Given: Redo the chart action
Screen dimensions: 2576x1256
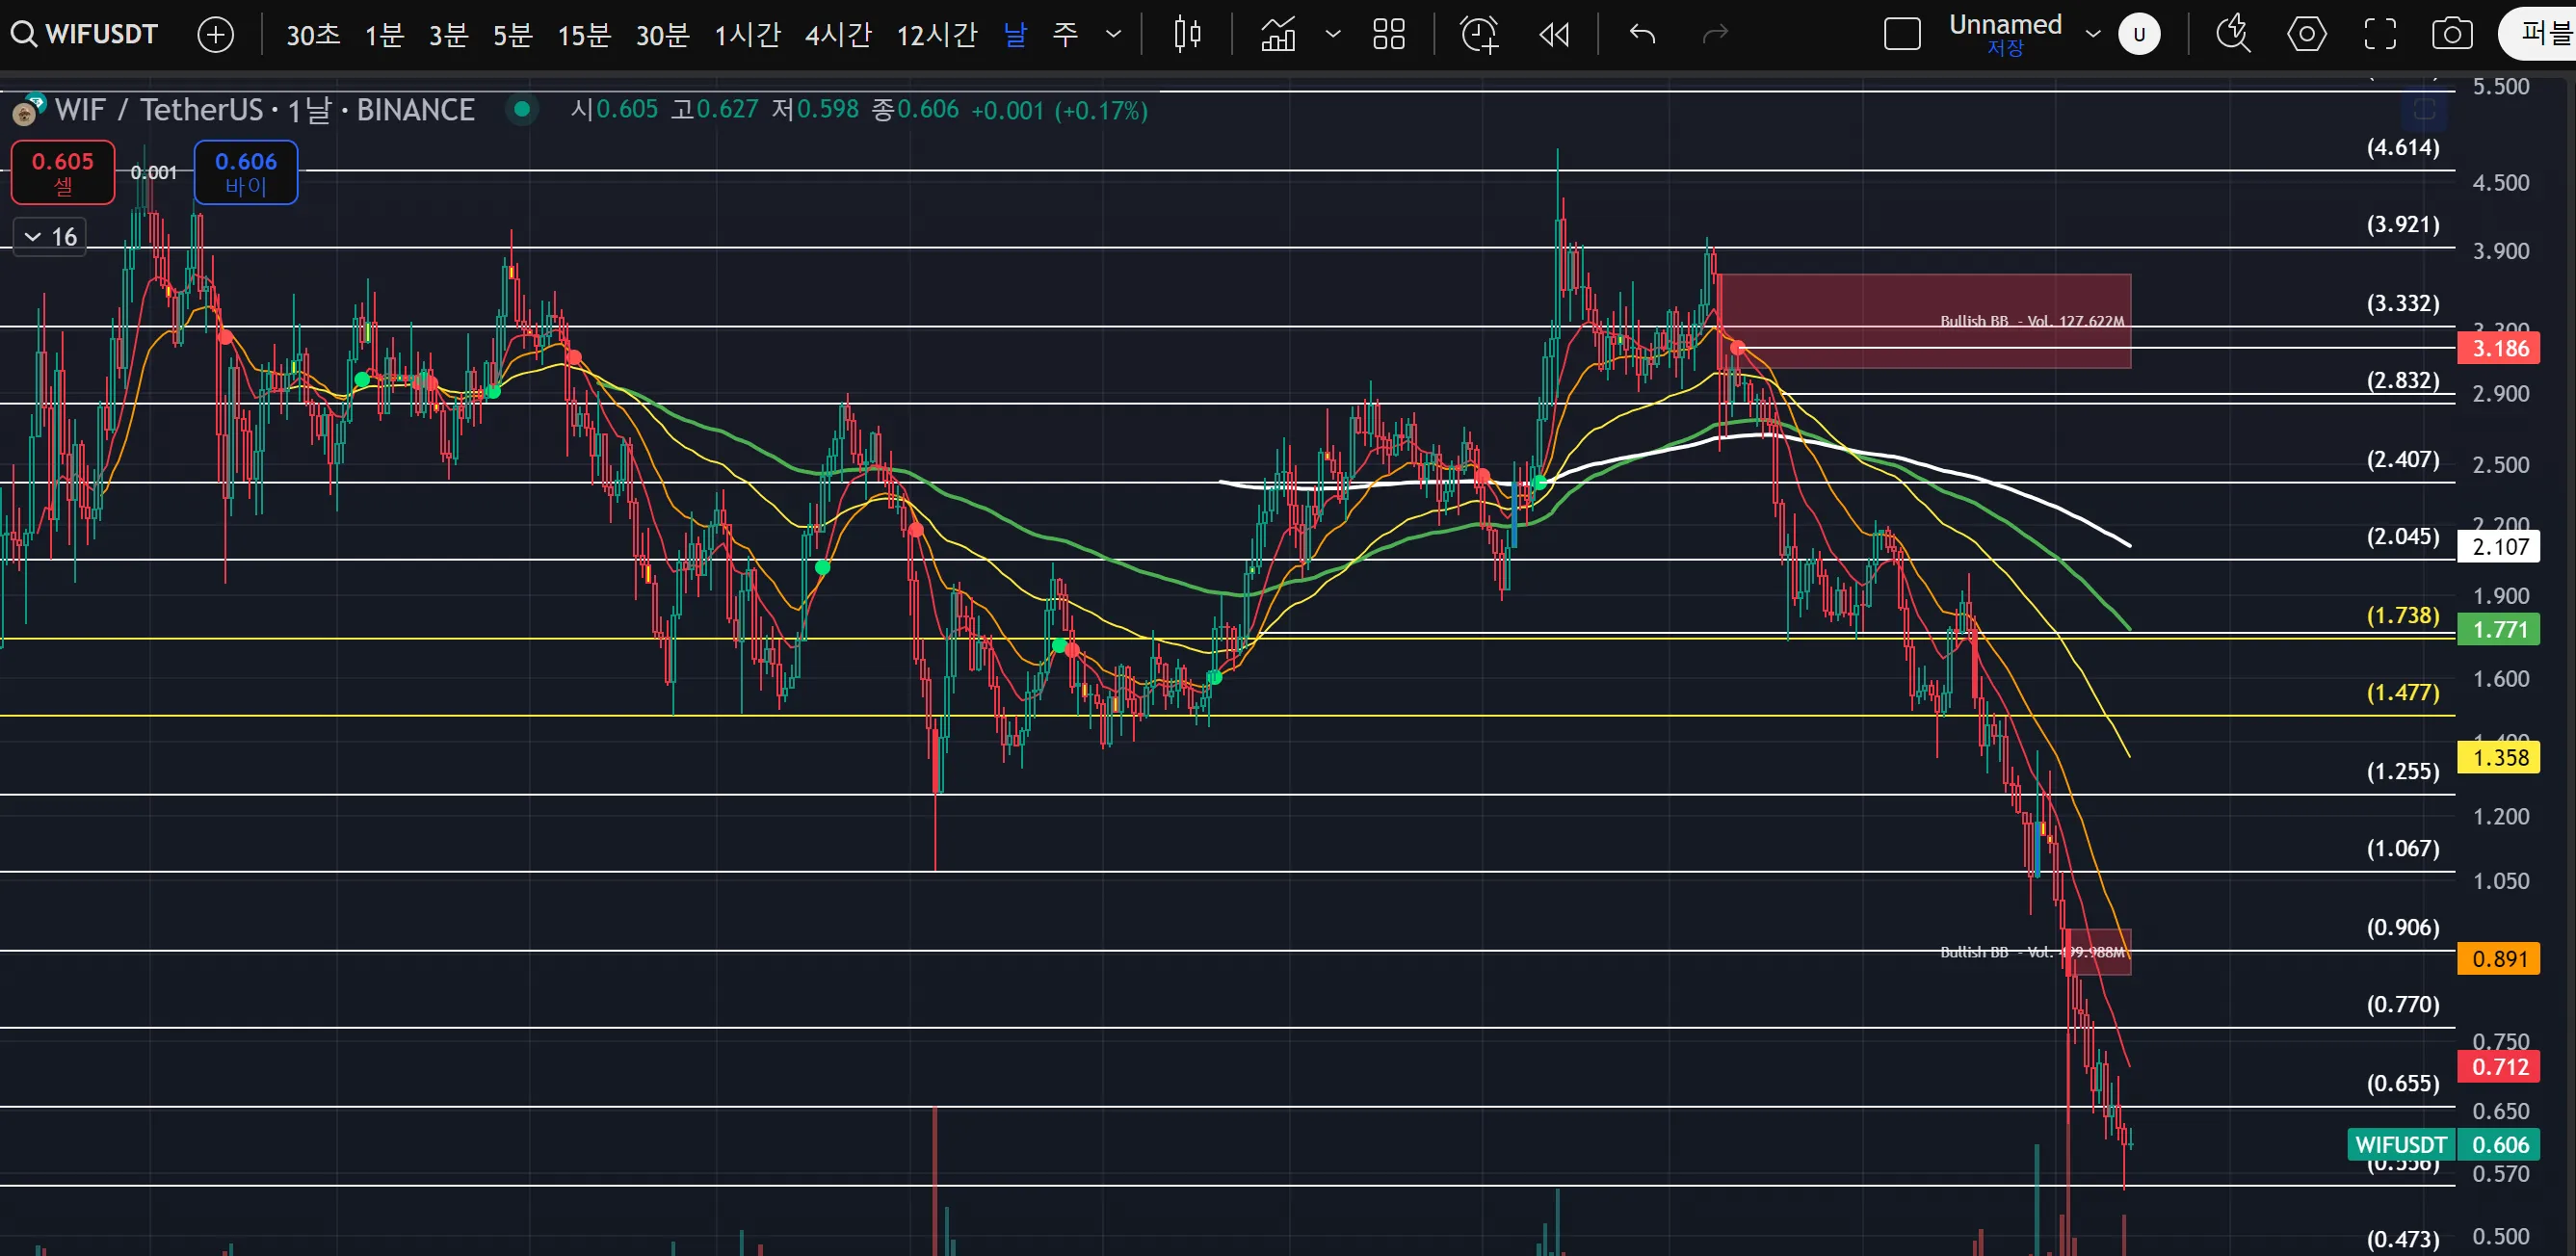Looking at the screenshot, I should pyautogui.click(x=1715, y=35).
